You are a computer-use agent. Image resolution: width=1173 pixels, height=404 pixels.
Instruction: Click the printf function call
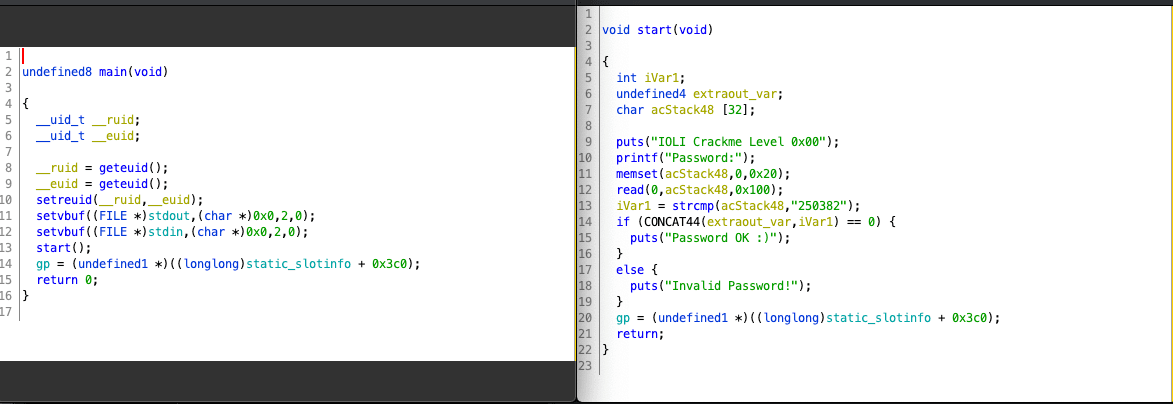(x=636, y=158)
